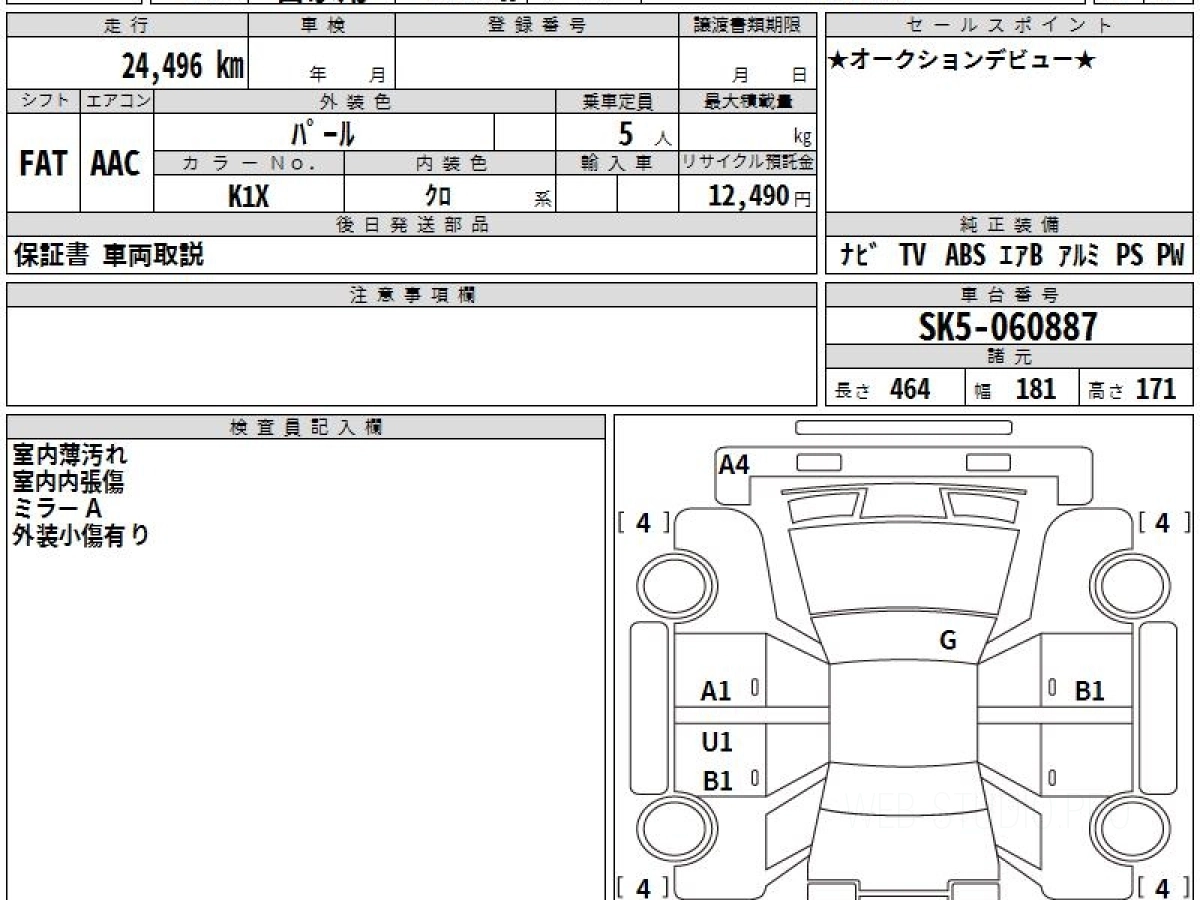Click the 注意事項欄 header
Screen dimensions: 1200x900
pos(412,295)
